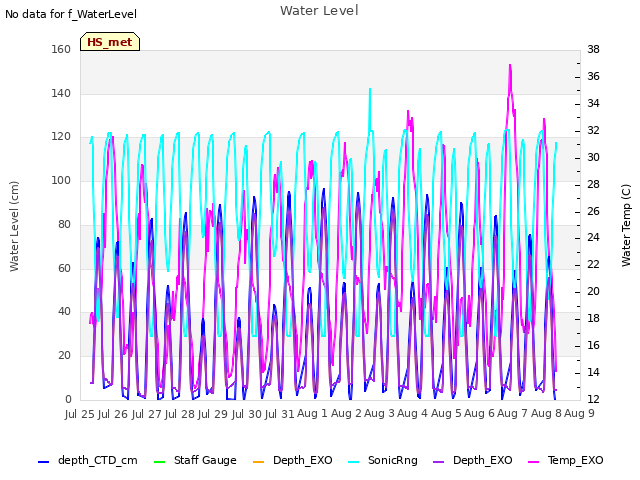This screenshot has height=480, width=640.
Task: Click the 100 left y-axis tick label
Action: tap(61, 180)
